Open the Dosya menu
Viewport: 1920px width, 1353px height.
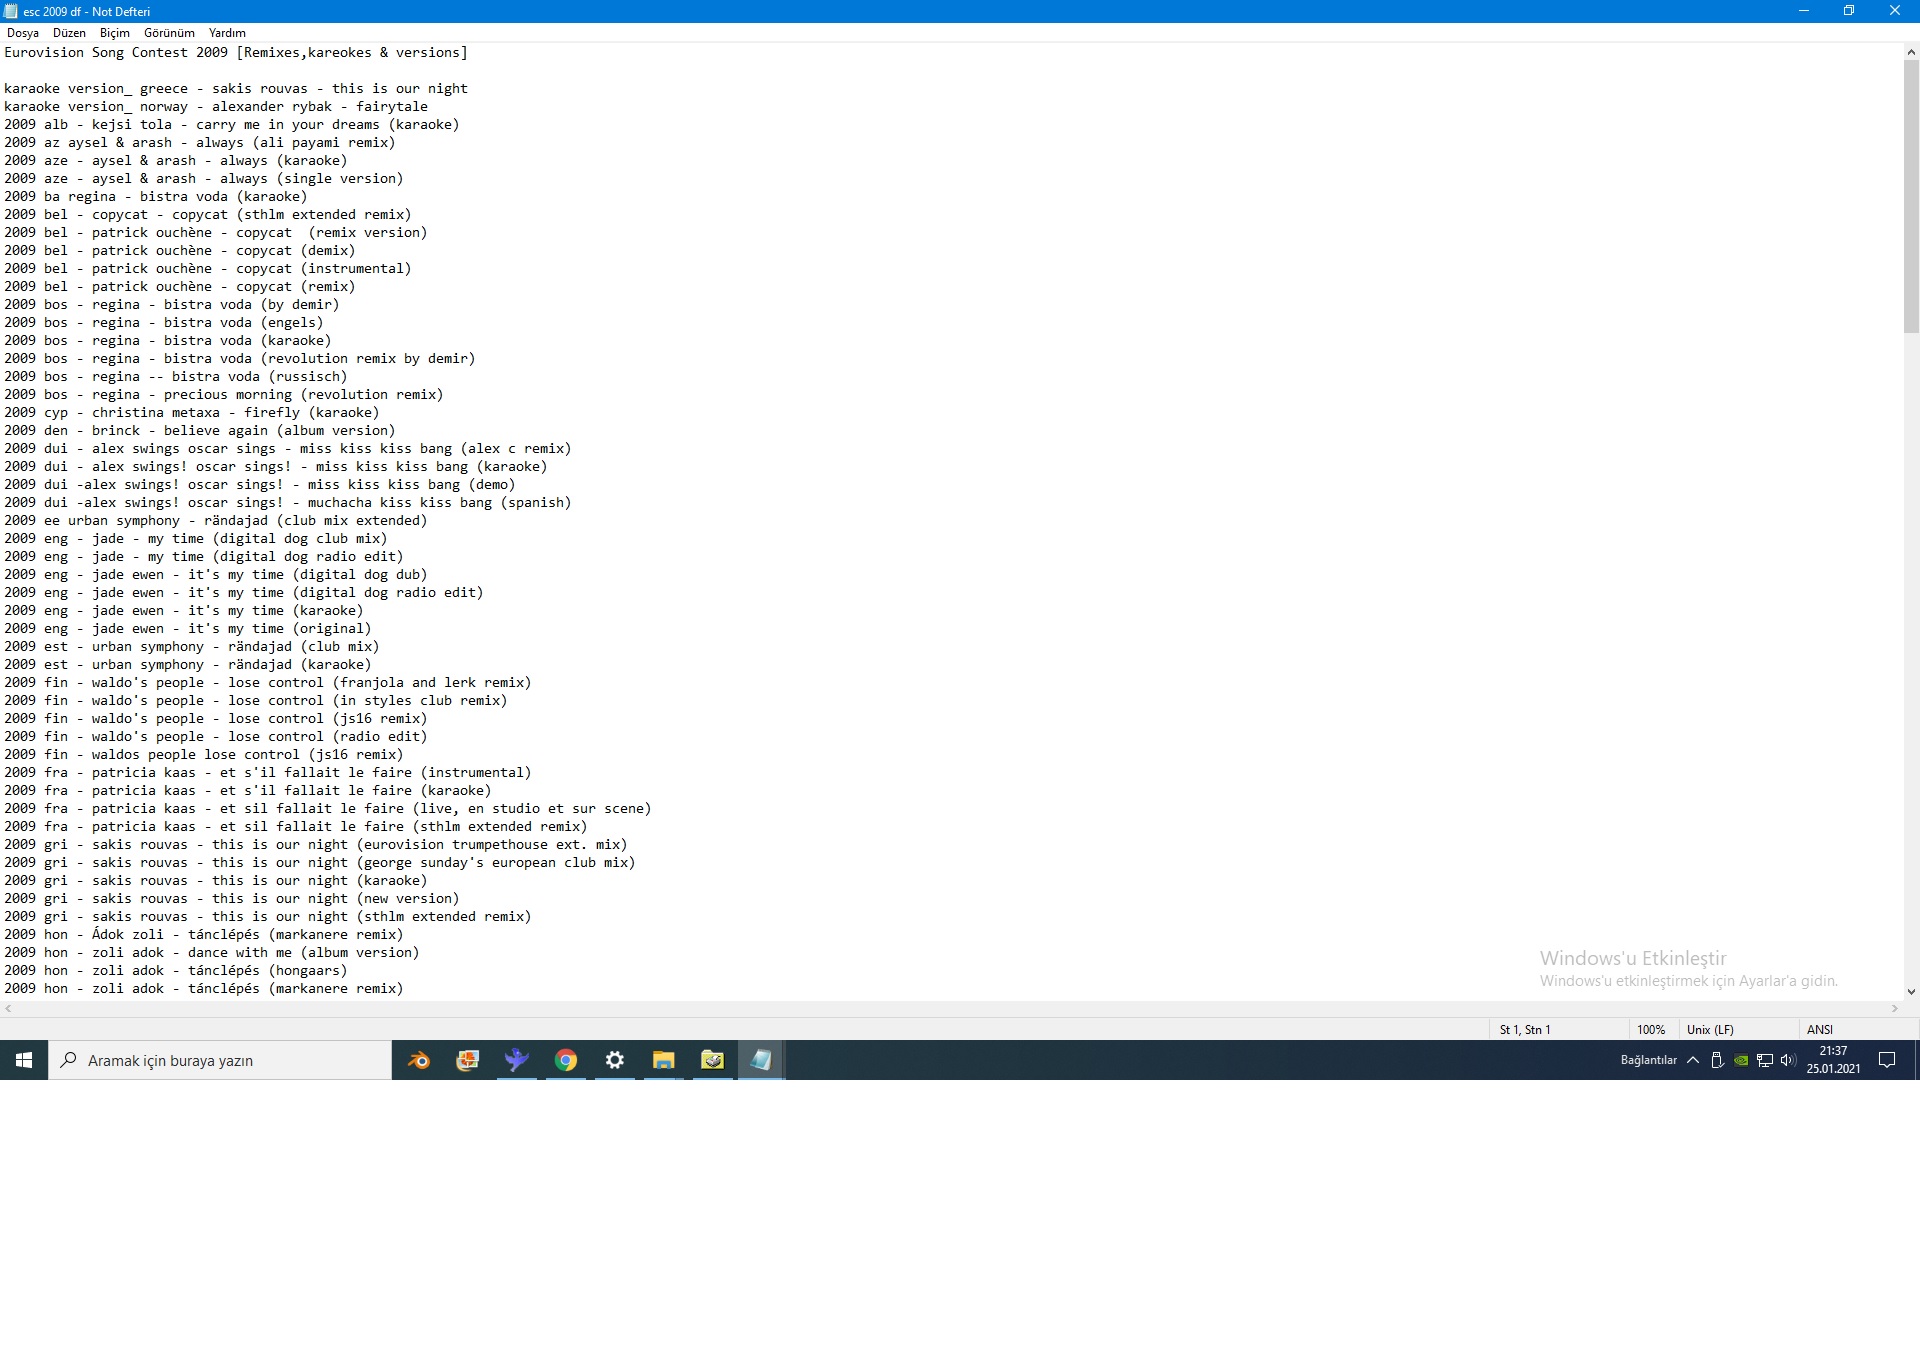23,33
